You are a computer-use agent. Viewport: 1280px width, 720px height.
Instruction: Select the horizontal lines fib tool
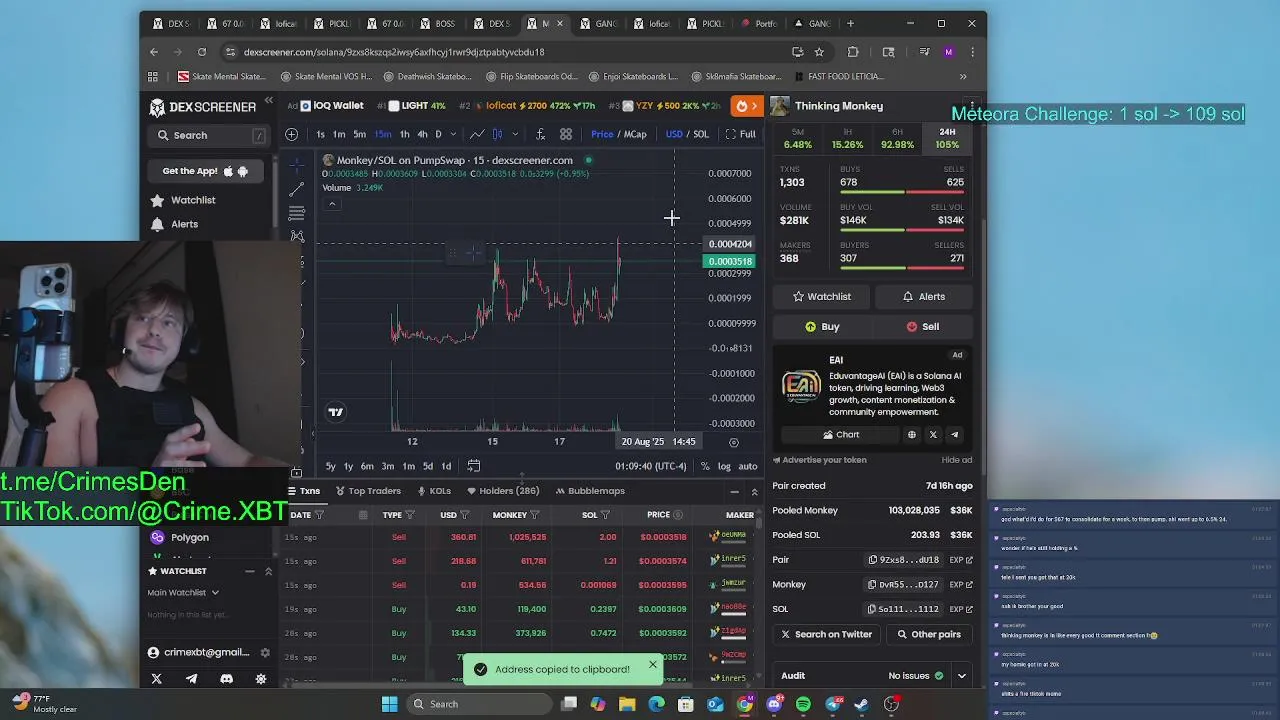[x=297, y=213]
